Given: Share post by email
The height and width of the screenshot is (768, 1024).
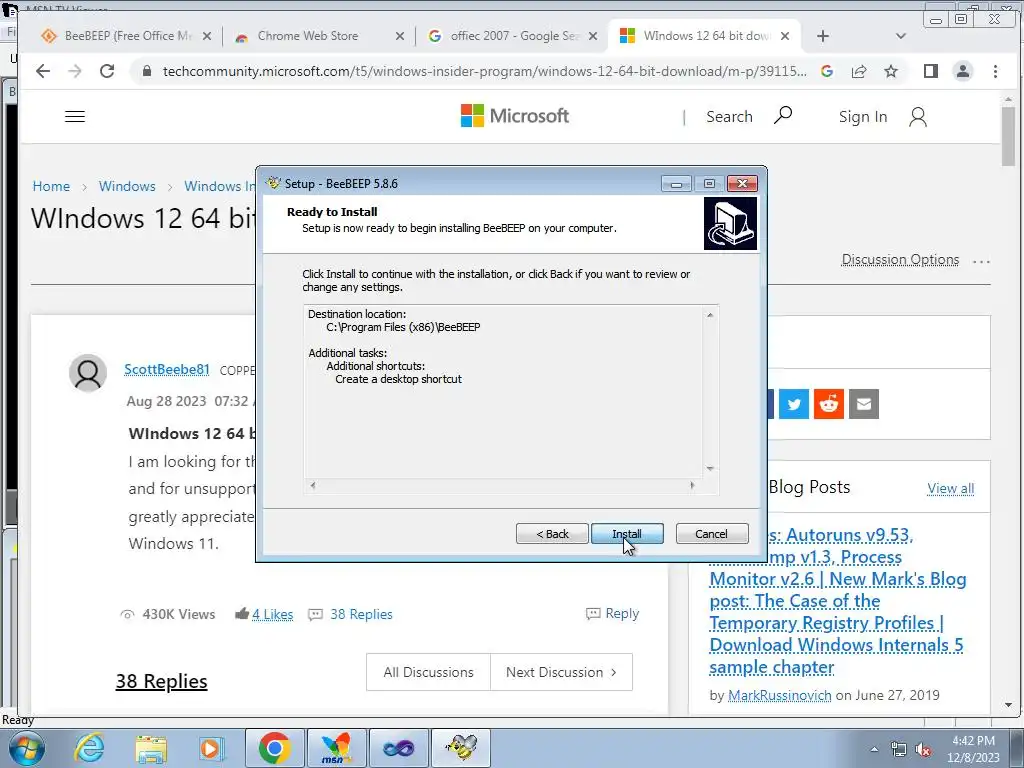Looking at the screenshot, I should pos(864,404).
